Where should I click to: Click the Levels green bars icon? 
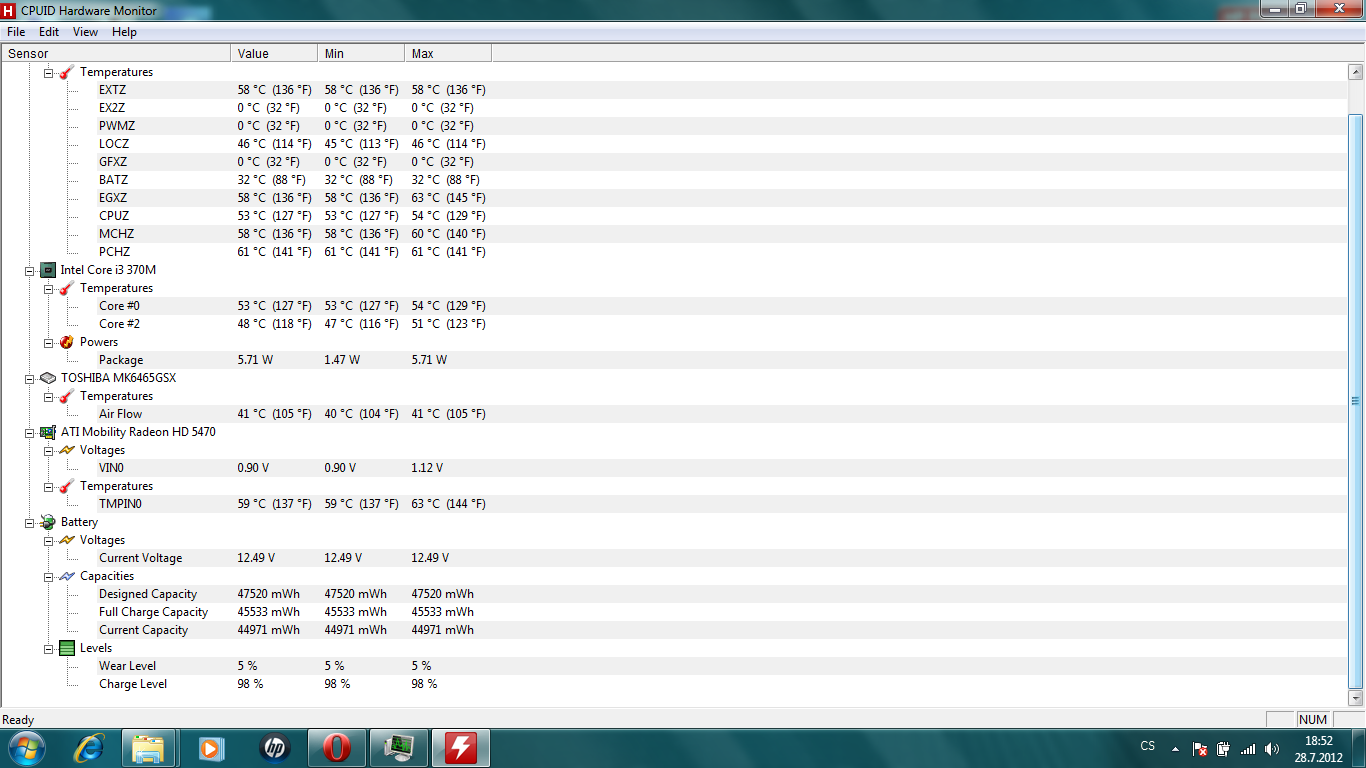point(67,648)
